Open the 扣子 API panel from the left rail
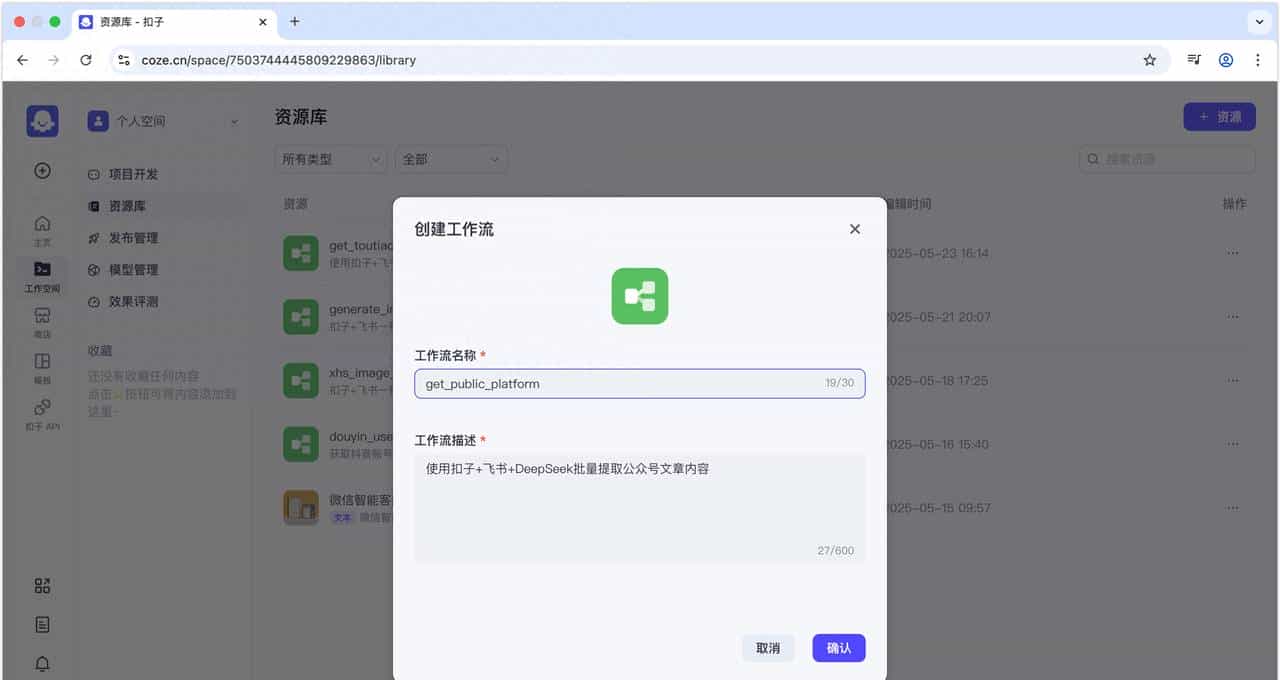The image size is (1280, 680). pyautogui.click(x=42, y=408)
